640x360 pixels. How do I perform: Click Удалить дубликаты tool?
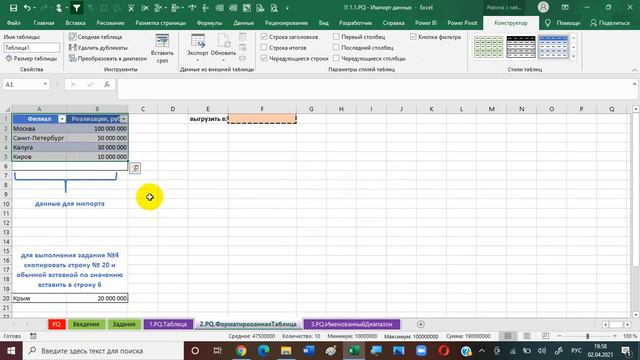point(98,48)
